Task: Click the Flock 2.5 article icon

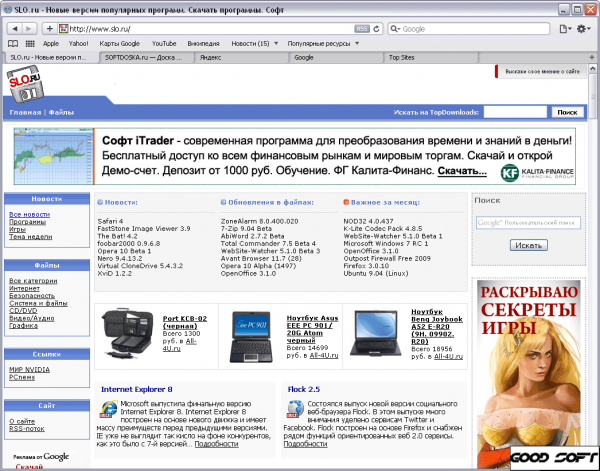Action: point(295,409)
